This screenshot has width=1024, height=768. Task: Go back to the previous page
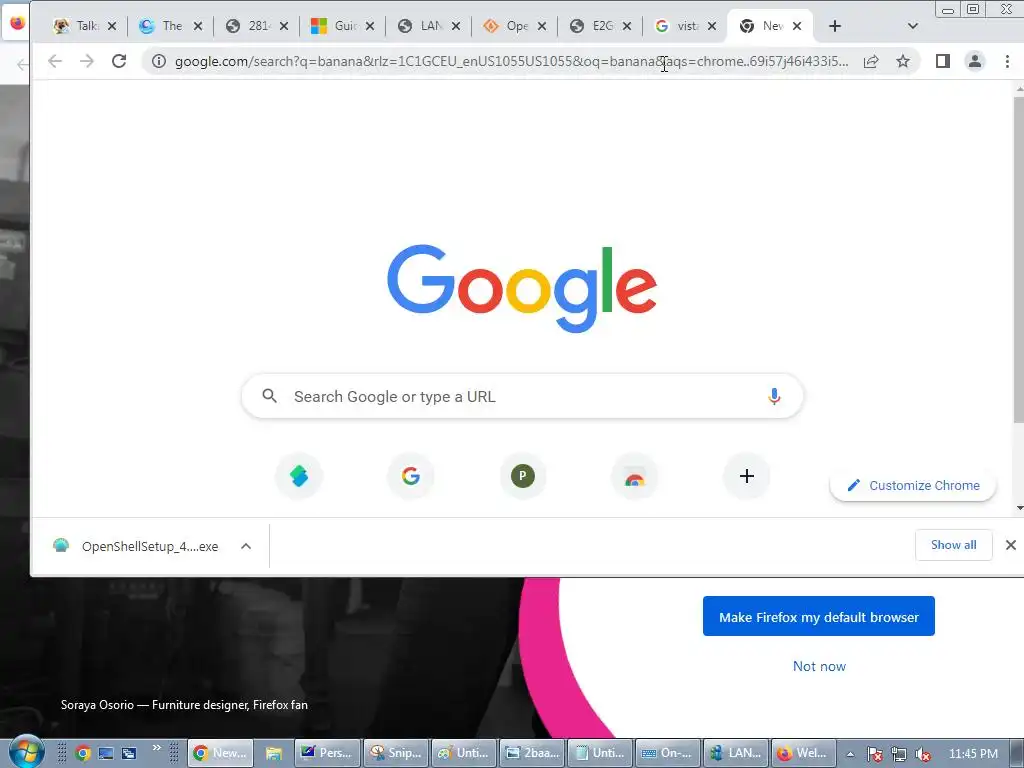[55, 61]
